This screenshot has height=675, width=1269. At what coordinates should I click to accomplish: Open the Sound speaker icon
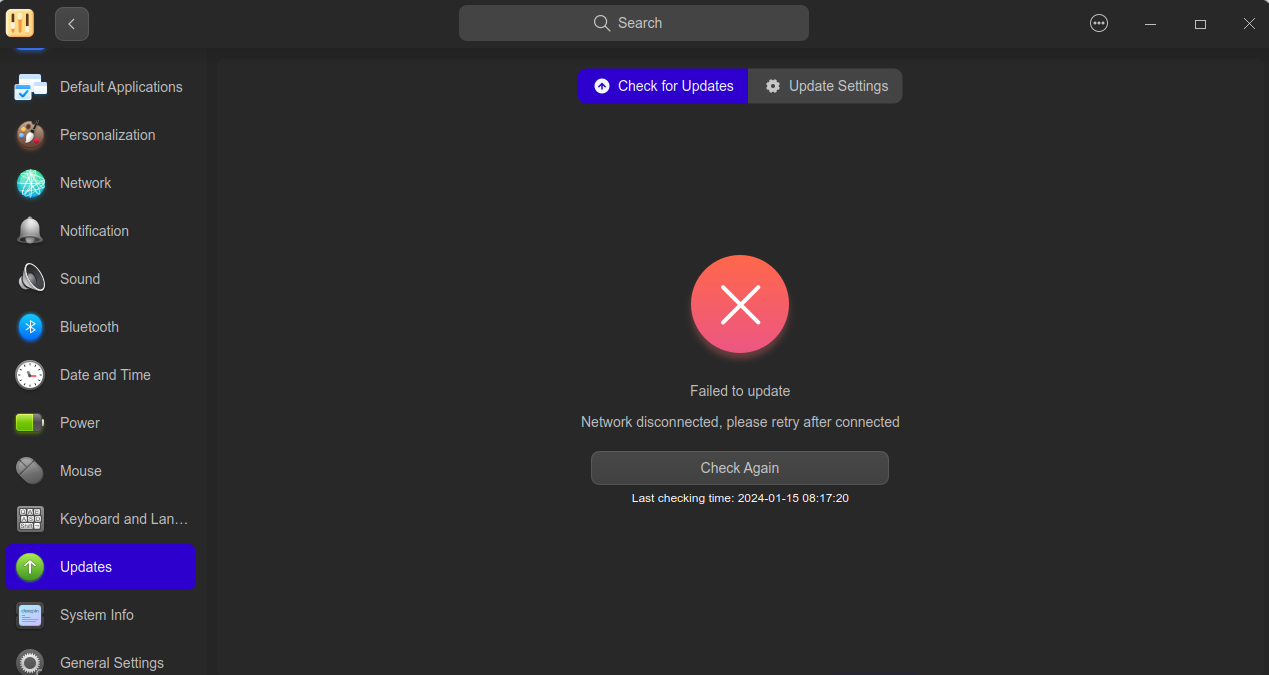pos(30,279)
